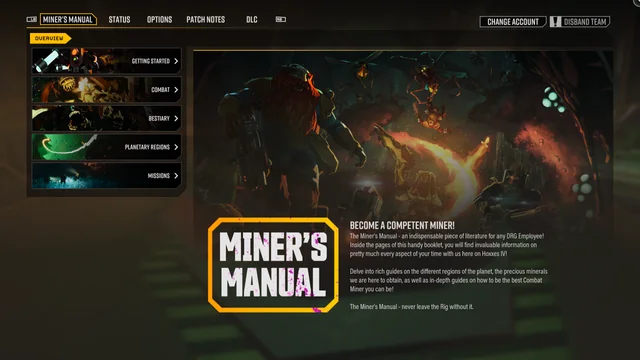This screenshot has width=640, height=360.
Task: Open the Combat section
Action: tap(107, 89)
